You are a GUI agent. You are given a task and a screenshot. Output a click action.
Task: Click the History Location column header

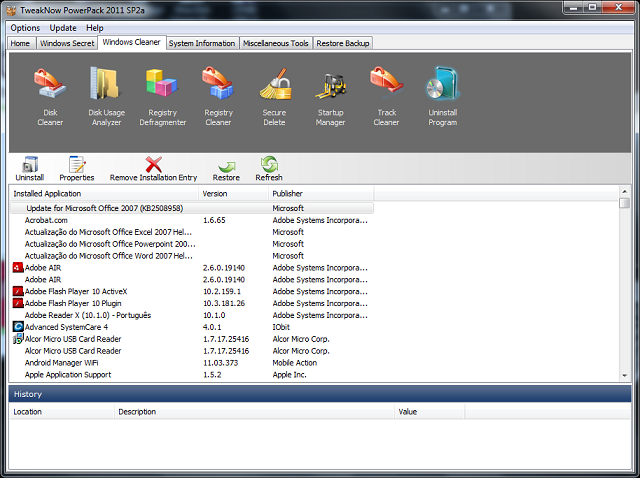tap(62, 412)
